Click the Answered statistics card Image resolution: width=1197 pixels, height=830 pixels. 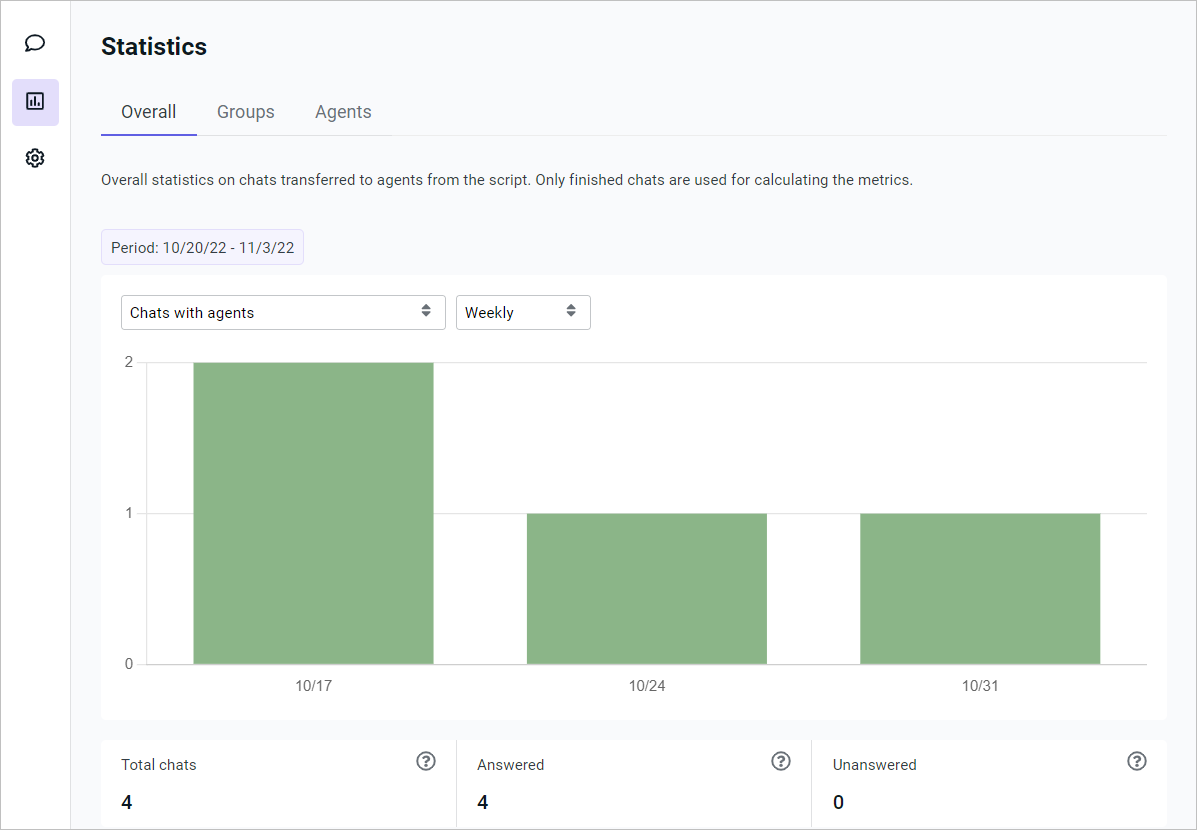pos(633,784)
